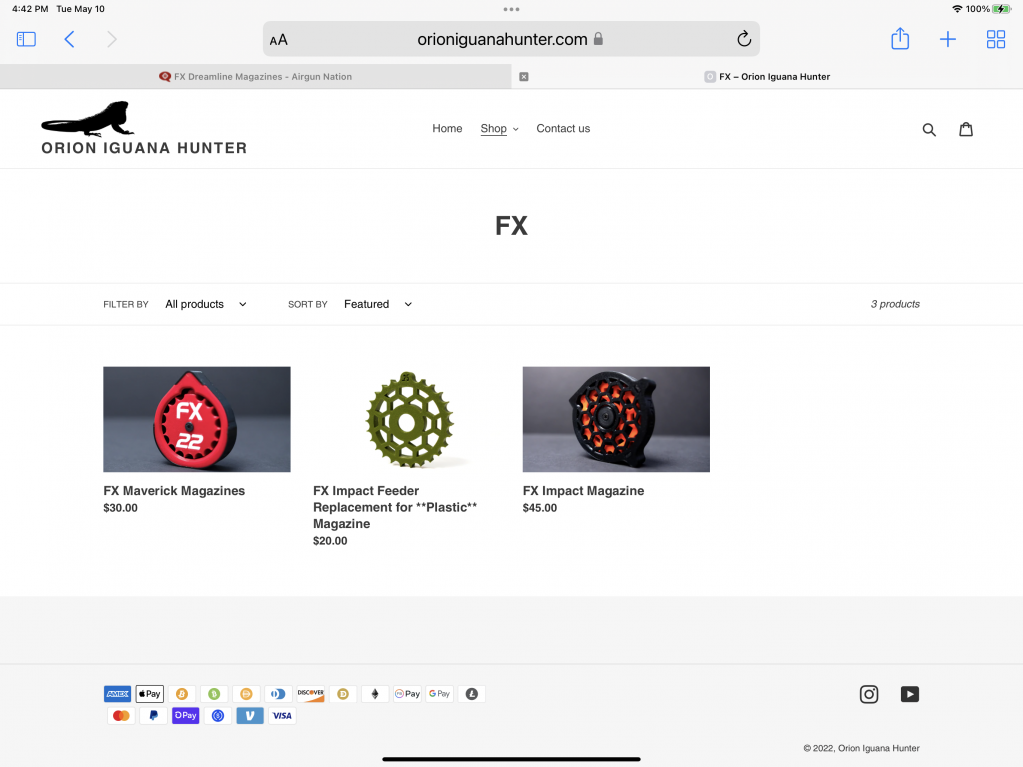Click the Venmo payment icon
Image resolution: width=1023 pixels, height=767 pixels.
(x=250, y=715)
